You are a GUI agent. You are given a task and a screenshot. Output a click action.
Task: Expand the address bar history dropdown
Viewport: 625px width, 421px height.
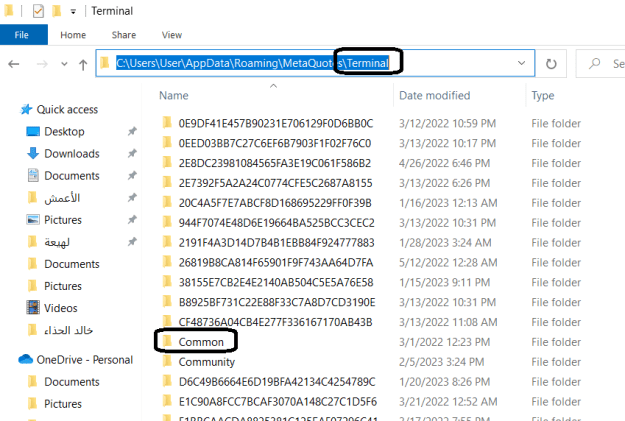[521, 63]
